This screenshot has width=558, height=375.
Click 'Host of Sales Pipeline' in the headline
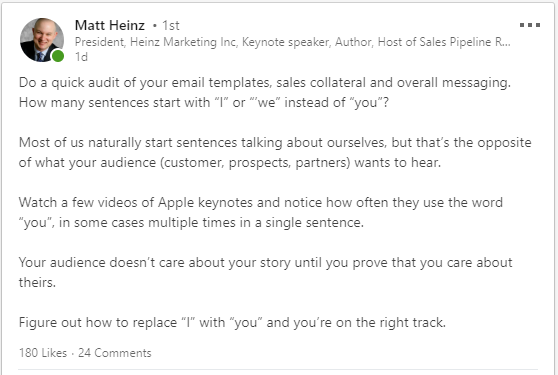pyautogui.click(x=435, y=42)
